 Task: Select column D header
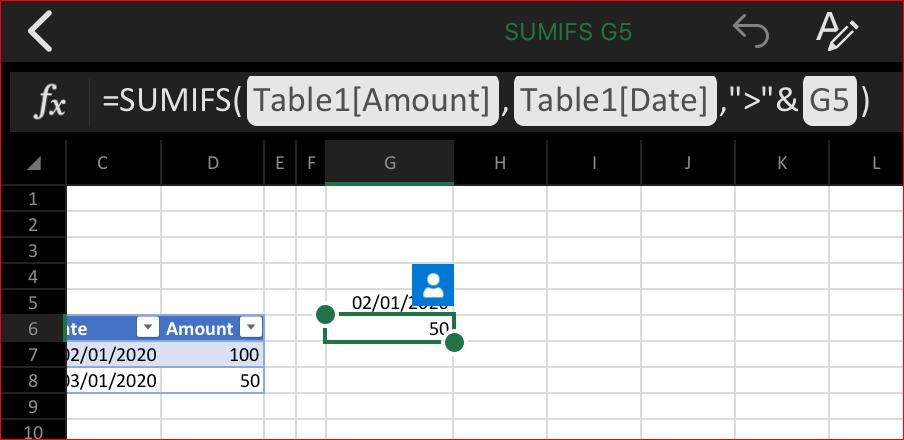[213, 163]
